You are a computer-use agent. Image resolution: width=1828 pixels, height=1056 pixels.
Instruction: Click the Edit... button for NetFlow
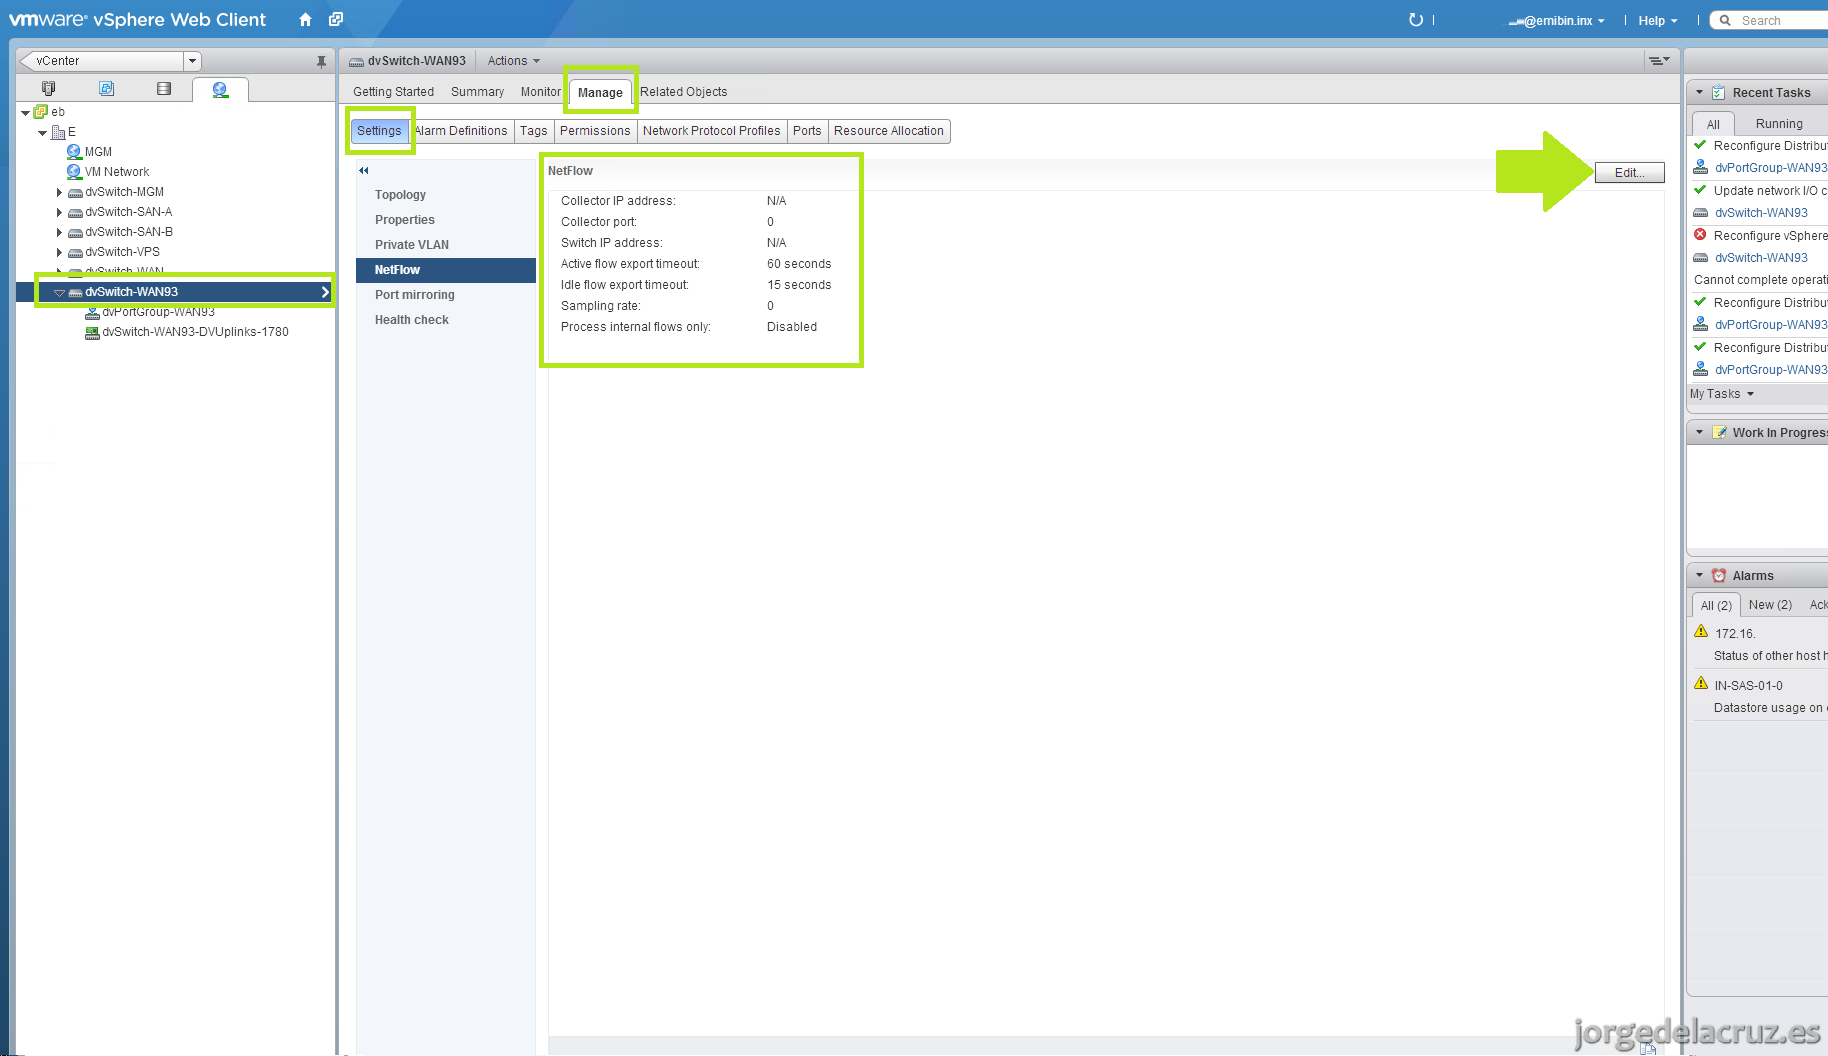coord(1629,173)
